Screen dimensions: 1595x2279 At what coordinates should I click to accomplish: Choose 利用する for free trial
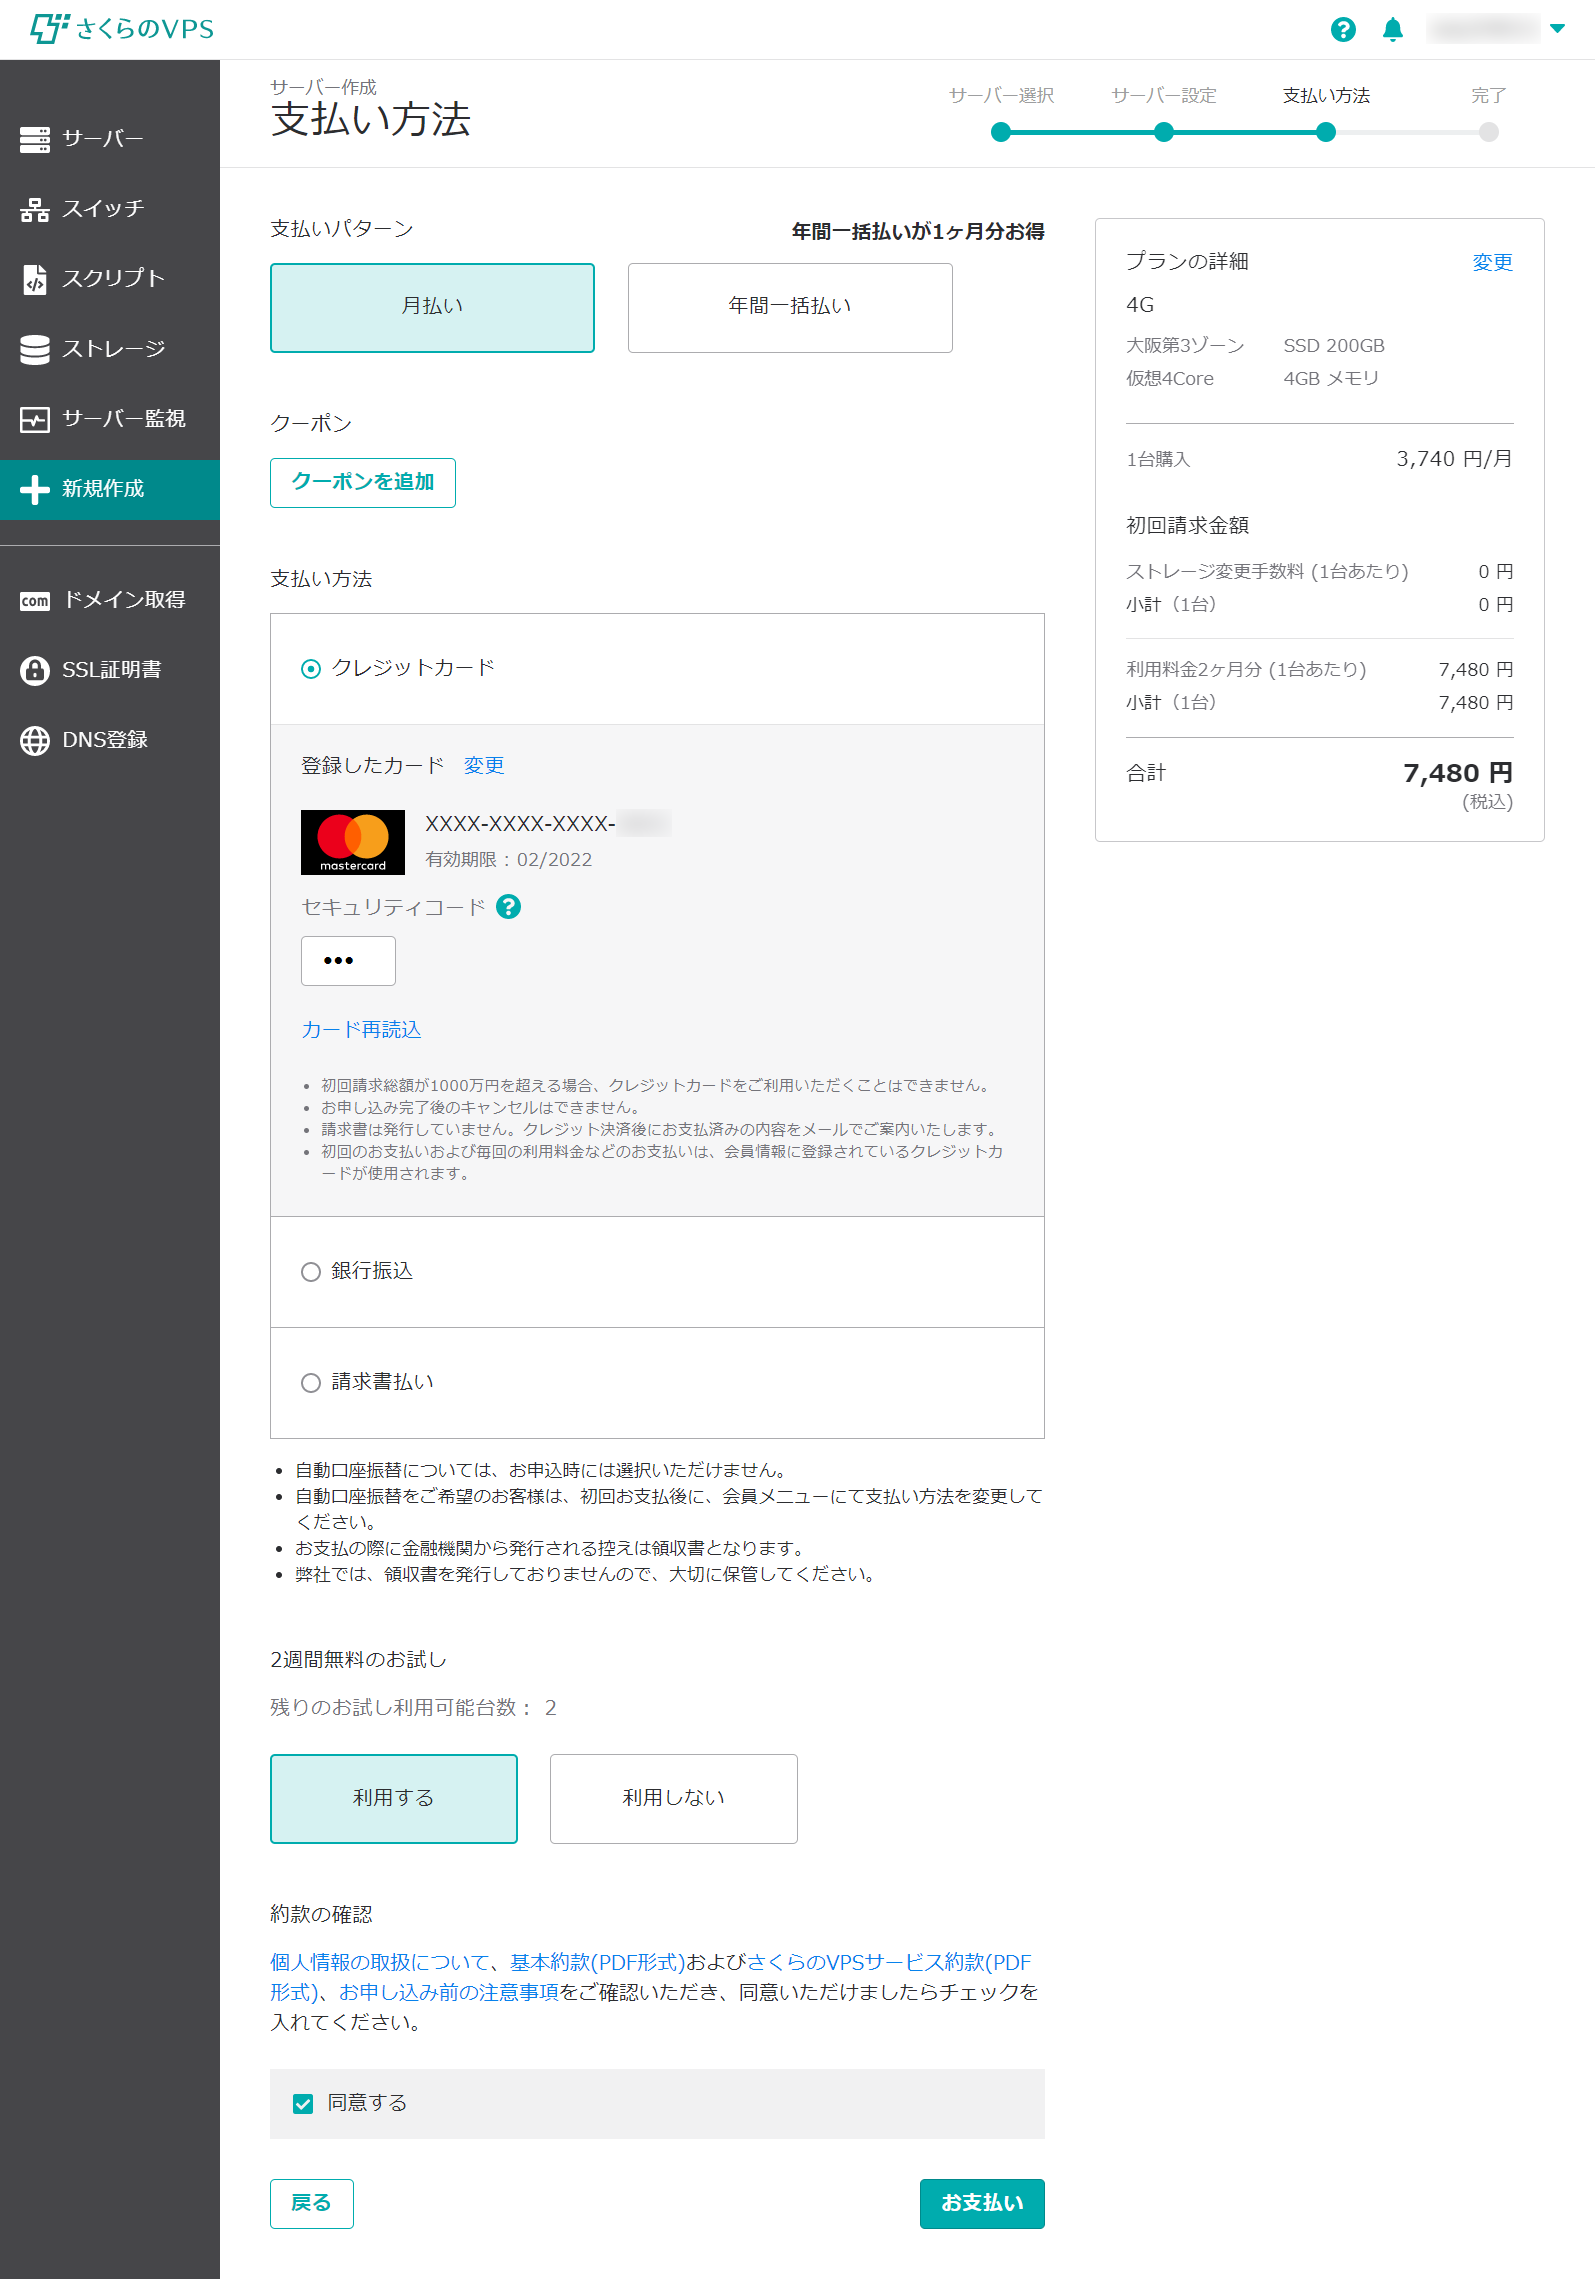[394, 1798]
